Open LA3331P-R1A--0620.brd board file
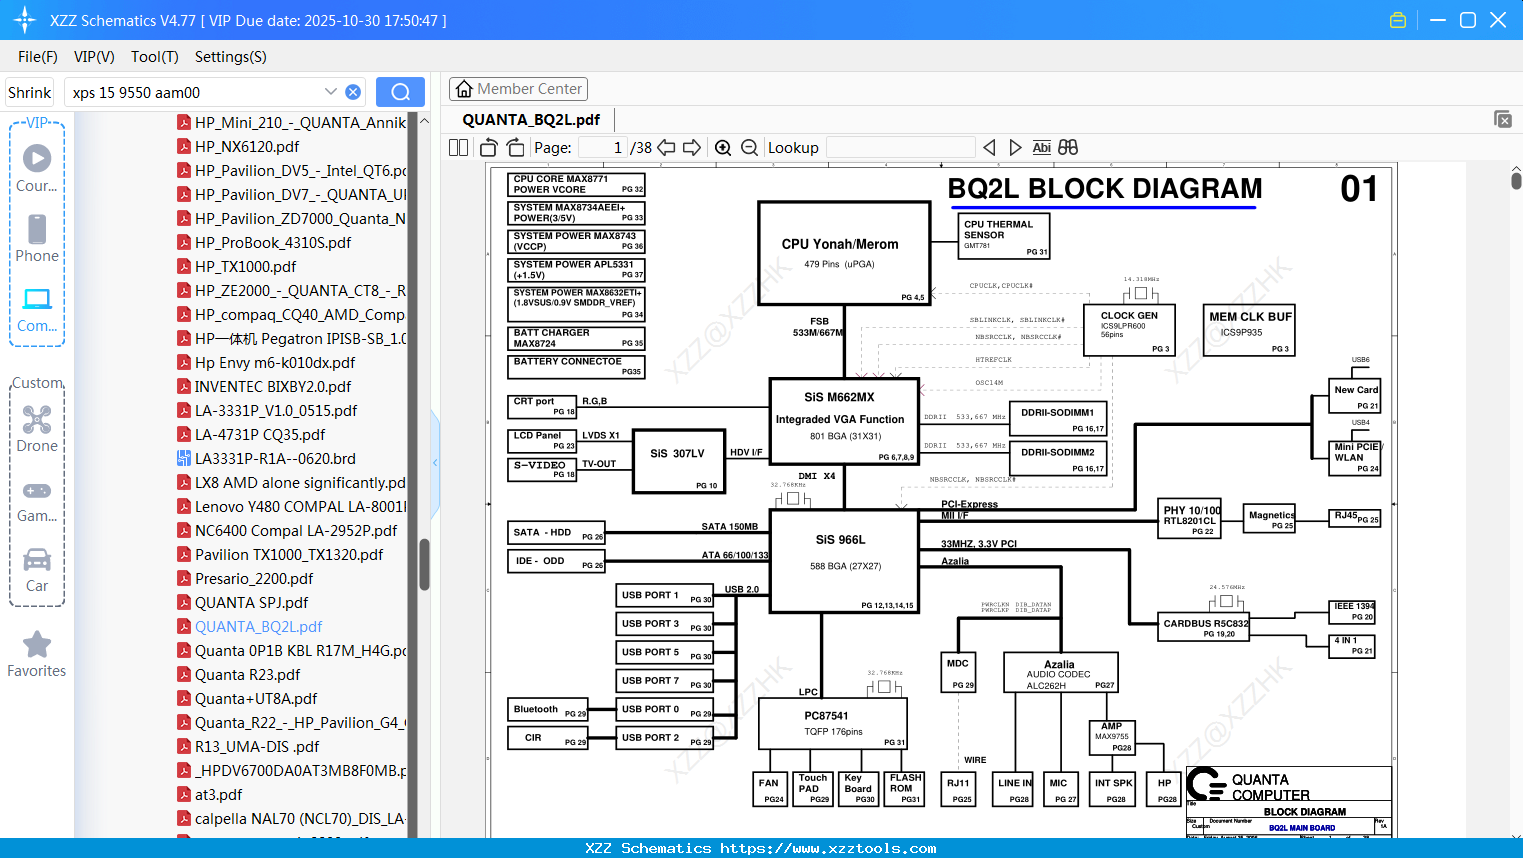The image size is (1523, 858). [x=275, y=458]
